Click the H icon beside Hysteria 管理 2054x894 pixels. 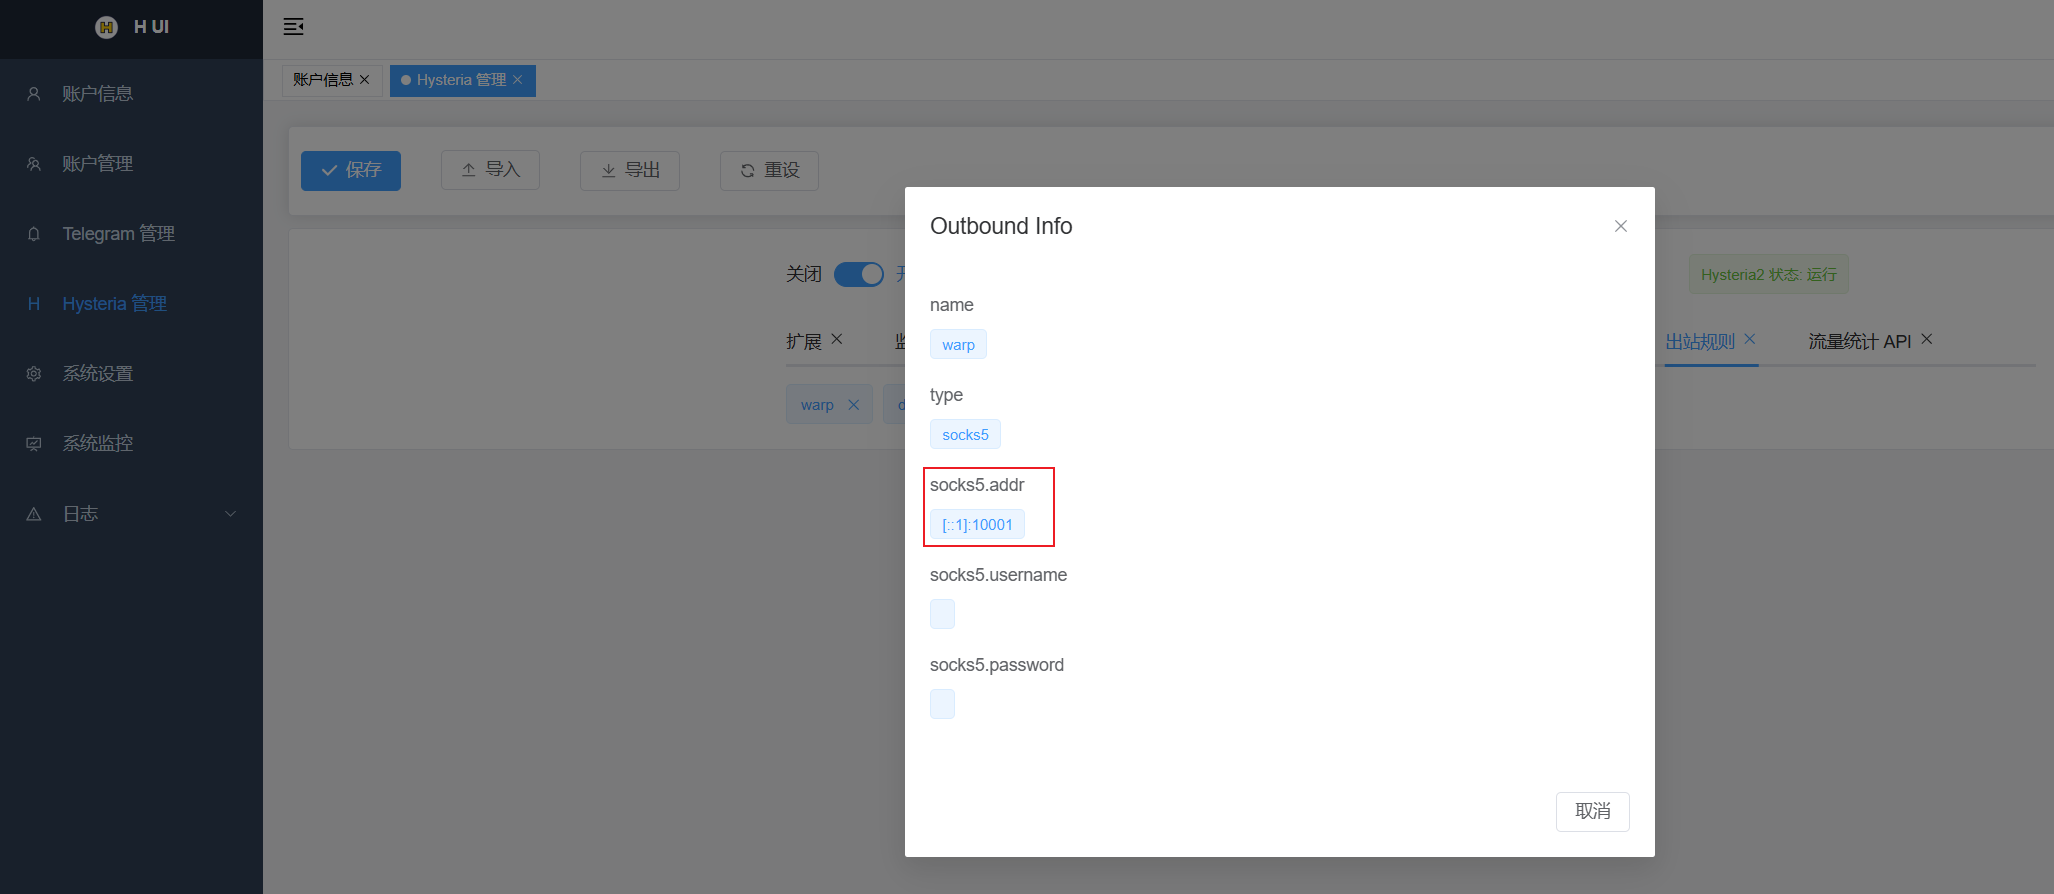pyautogui.click(x=34, y=304)
